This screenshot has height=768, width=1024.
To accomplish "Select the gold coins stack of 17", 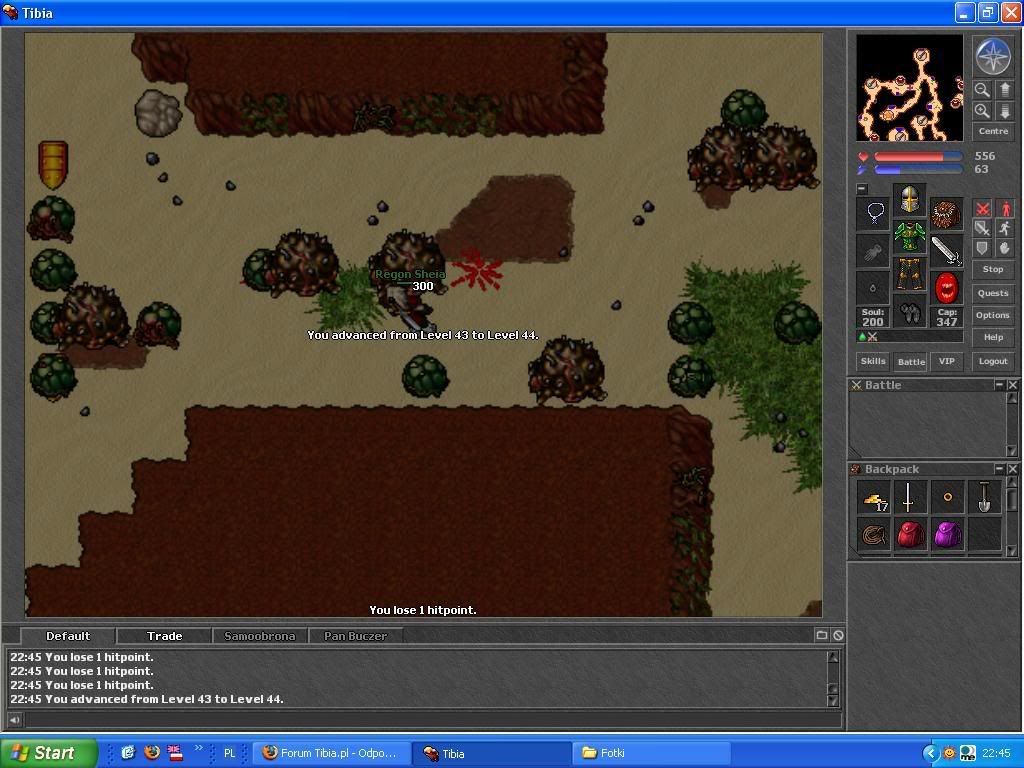I will click(874, 499).
